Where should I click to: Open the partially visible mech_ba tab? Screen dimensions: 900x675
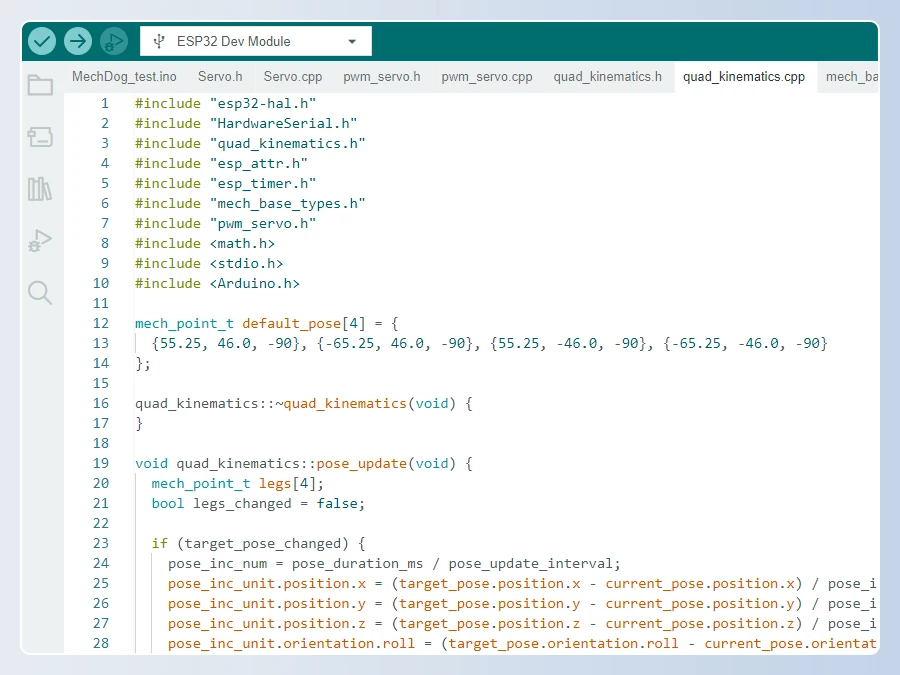pyautogui.click(x=852, y=76)
